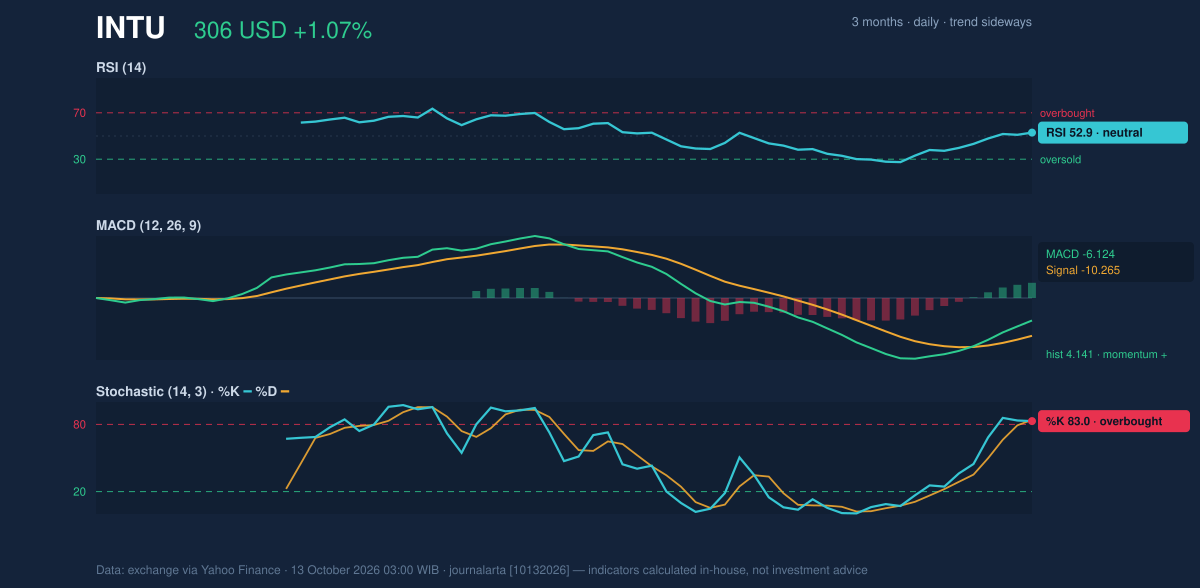This screenshot has width=1200, height=588.
Task: Click the %K cyan legend dash
Action: coord(247,391)
